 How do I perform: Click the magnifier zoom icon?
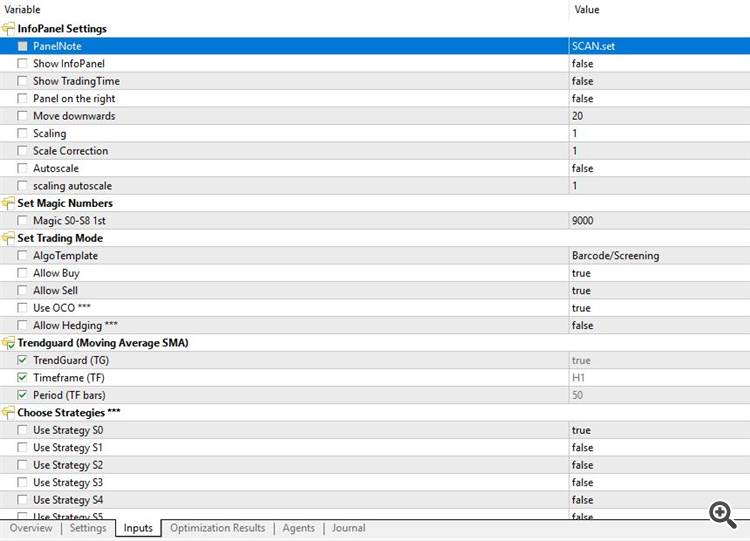tap(723, 515)
